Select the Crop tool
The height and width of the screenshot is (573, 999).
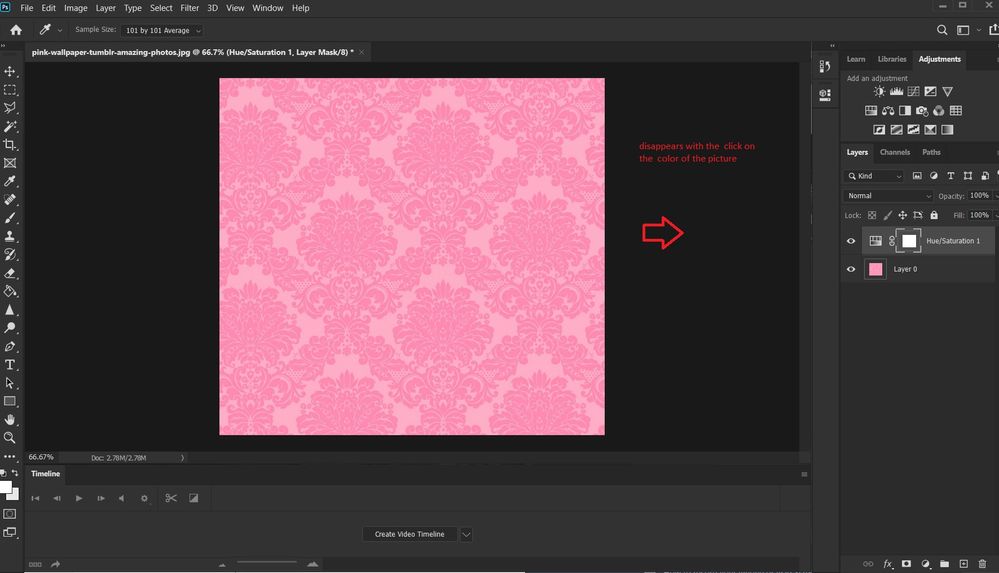coord(10,145)
